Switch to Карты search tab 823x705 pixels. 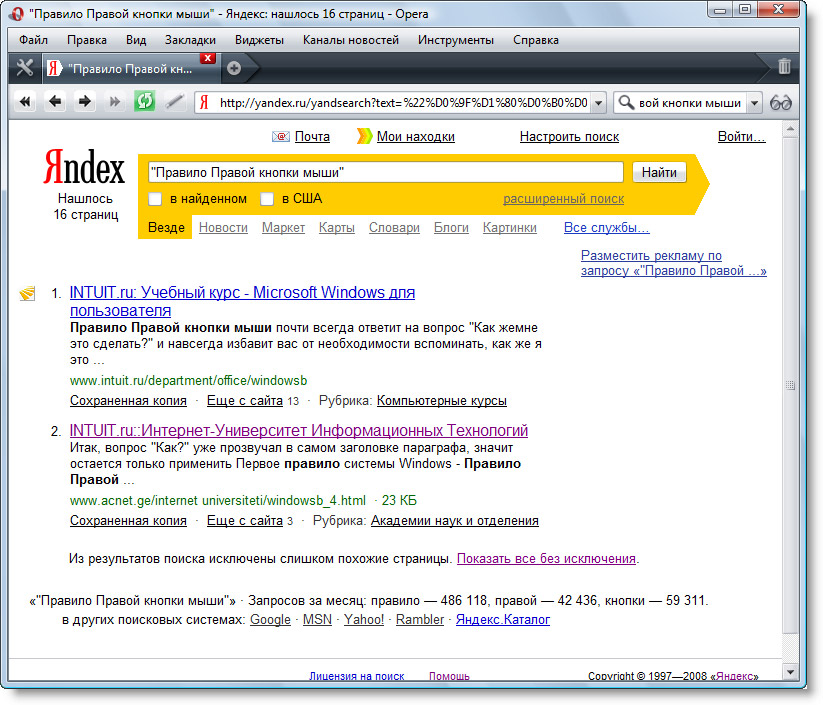336,227
